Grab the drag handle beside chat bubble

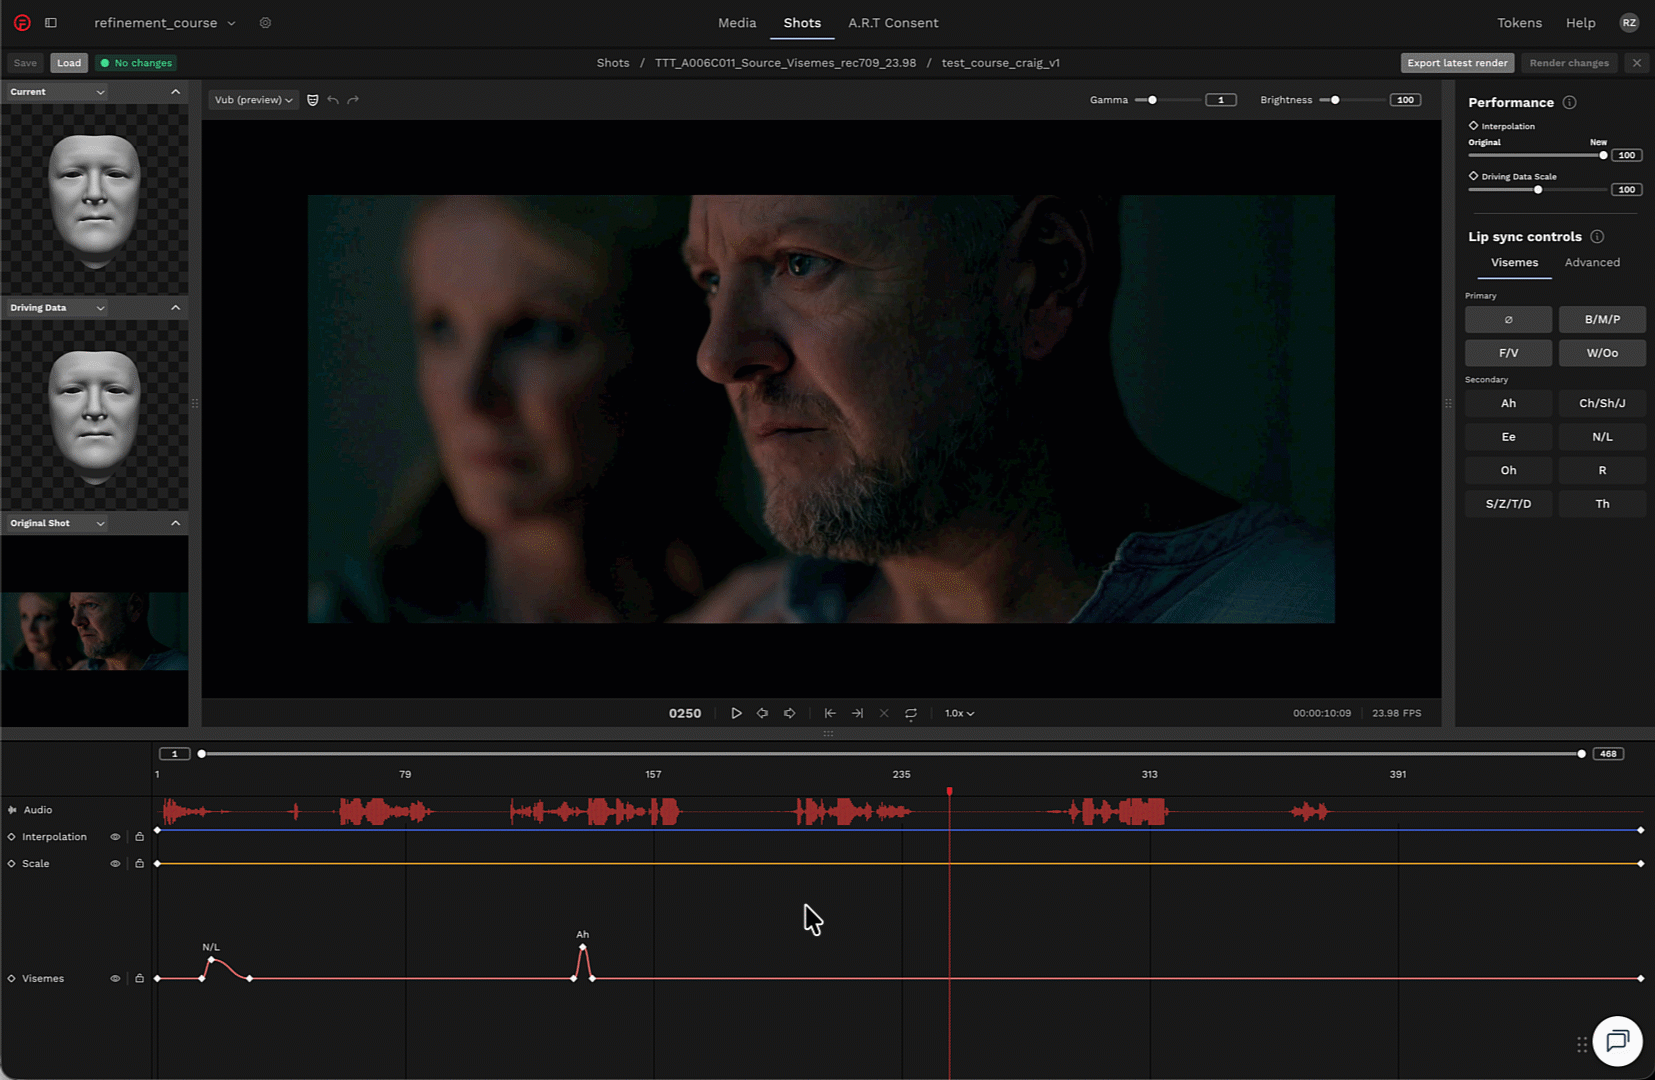click(x=1582, y=1045)
